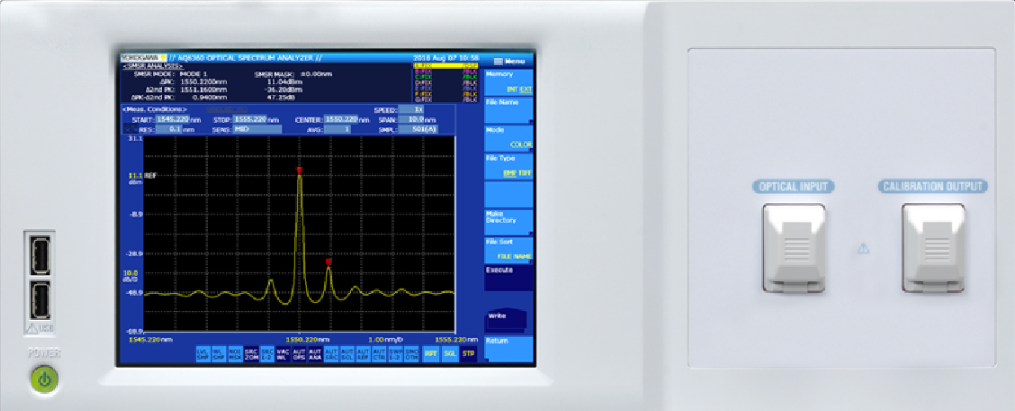Click the SRC ZOM icon in bottom toolbar
The image size is (1015, 411).
click(250, 353)
